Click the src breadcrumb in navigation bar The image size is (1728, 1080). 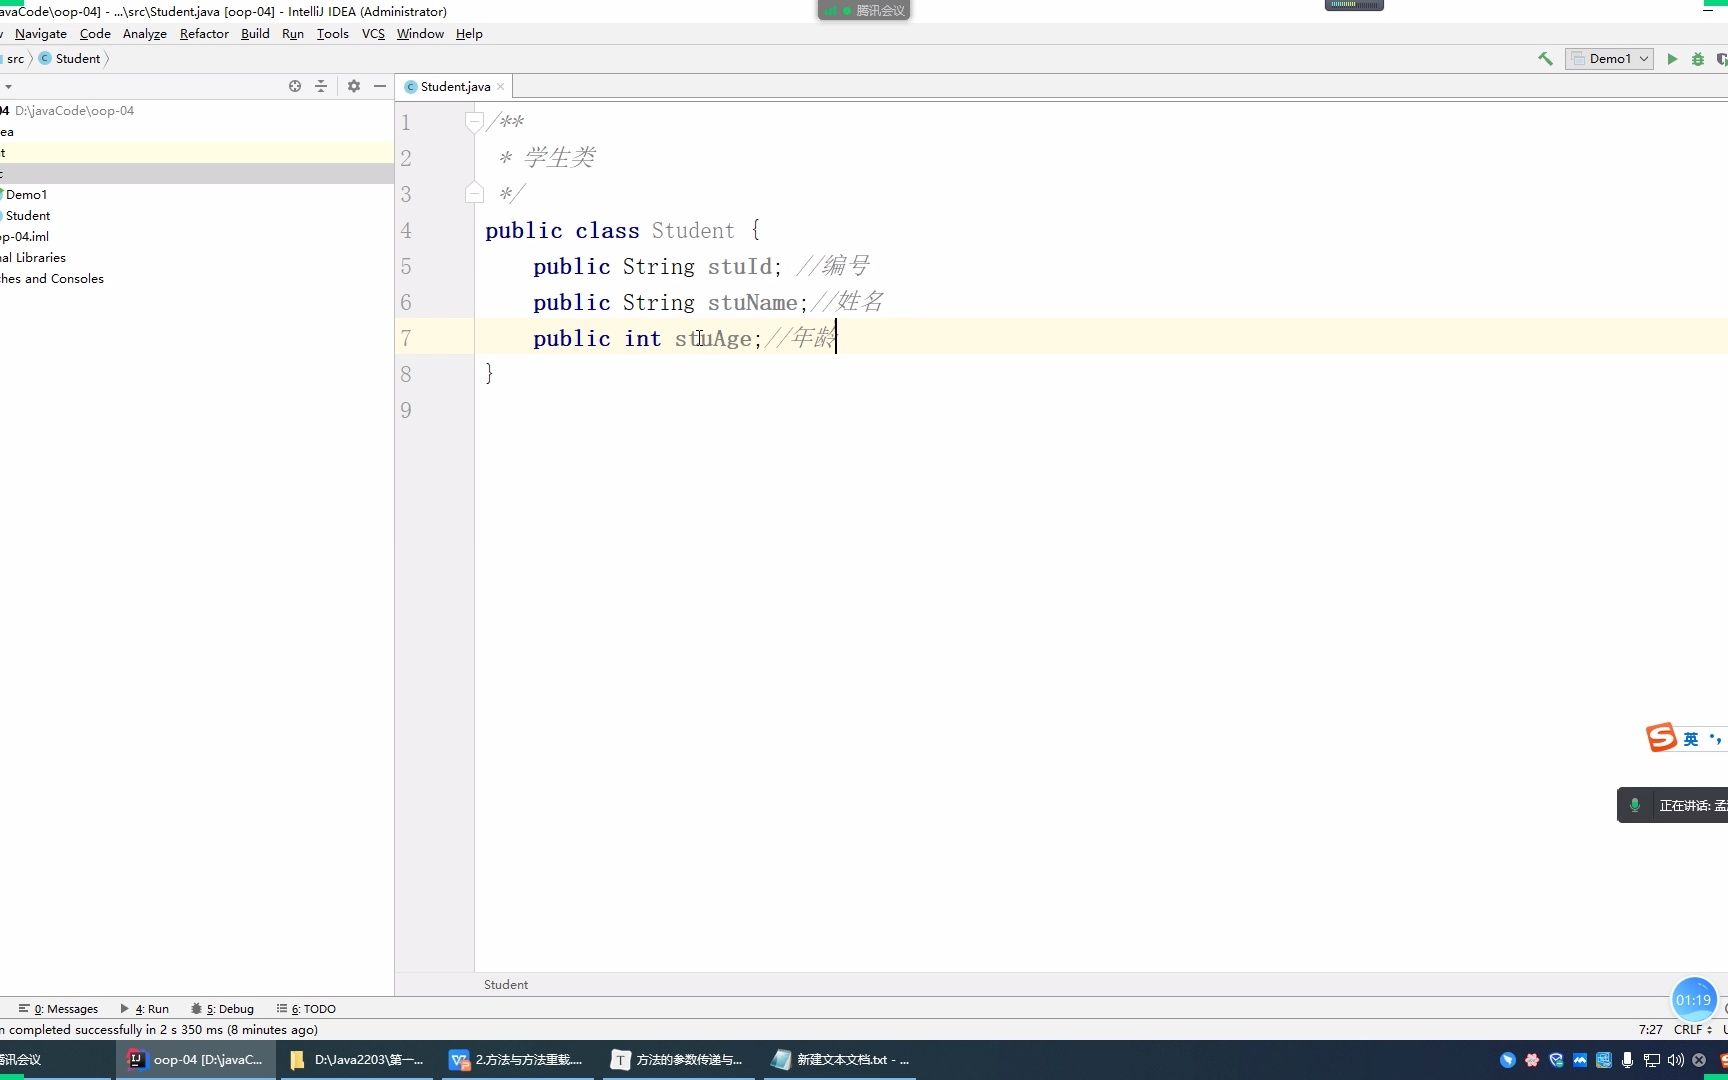point(15,59)
